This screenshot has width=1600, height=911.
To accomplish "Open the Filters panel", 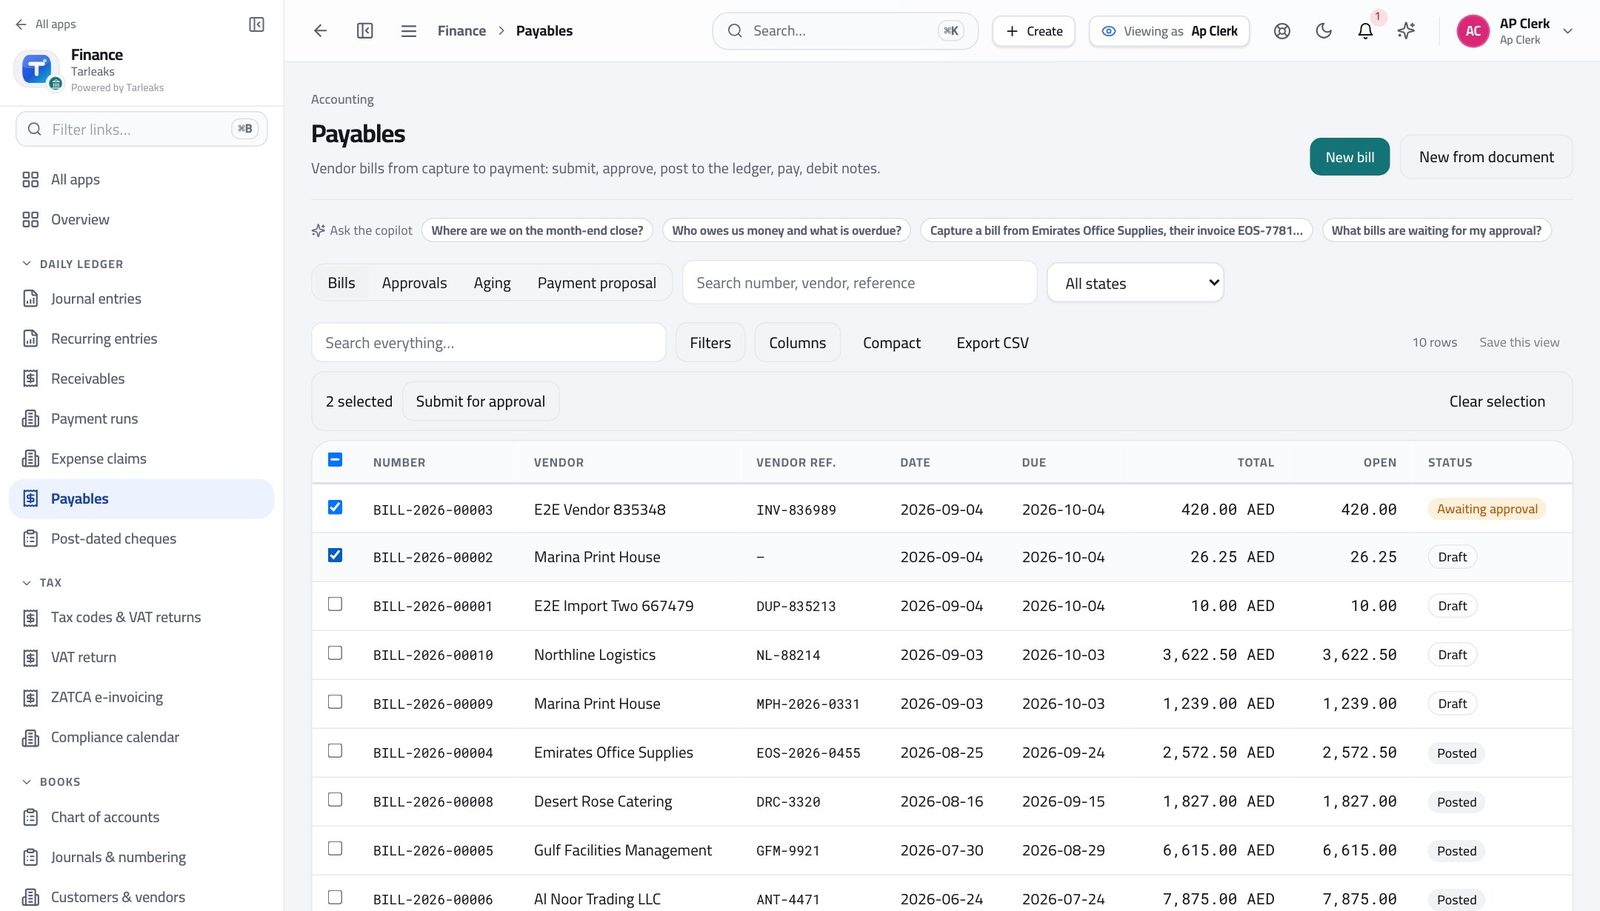I will [710, 343].
